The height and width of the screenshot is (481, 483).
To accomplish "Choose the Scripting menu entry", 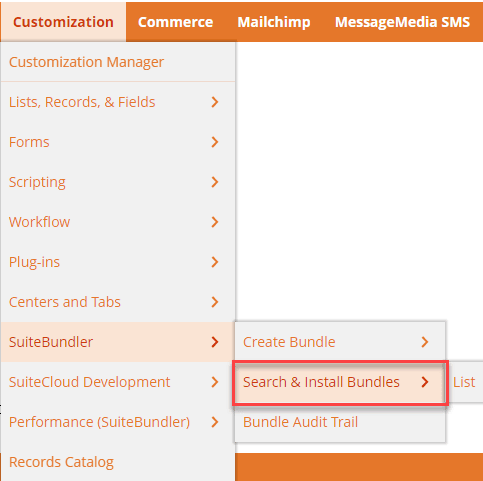I will 118,182.
